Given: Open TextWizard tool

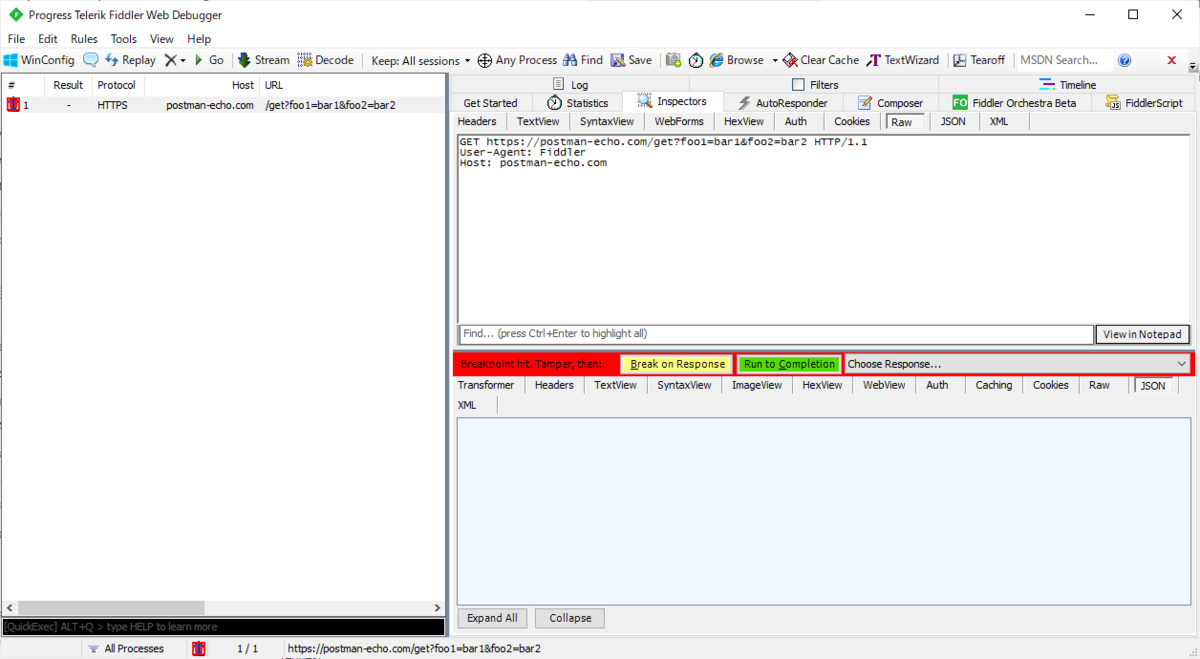Looking at the screenshot, I should tap(903, 60).
